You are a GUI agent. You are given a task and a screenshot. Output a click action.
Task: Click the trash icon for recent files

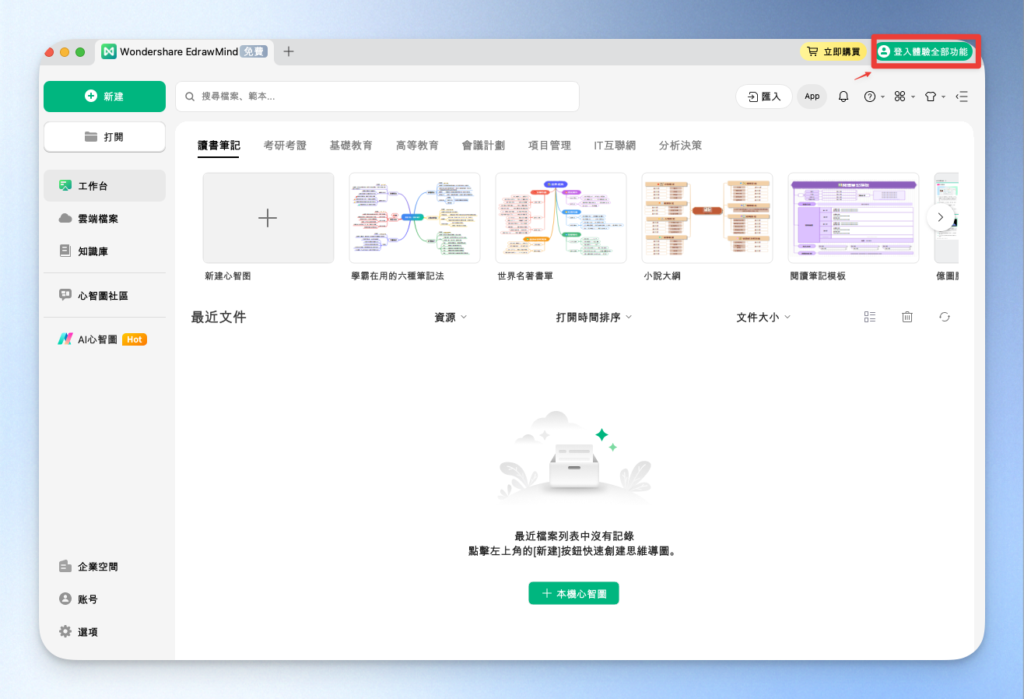point(907,317)
